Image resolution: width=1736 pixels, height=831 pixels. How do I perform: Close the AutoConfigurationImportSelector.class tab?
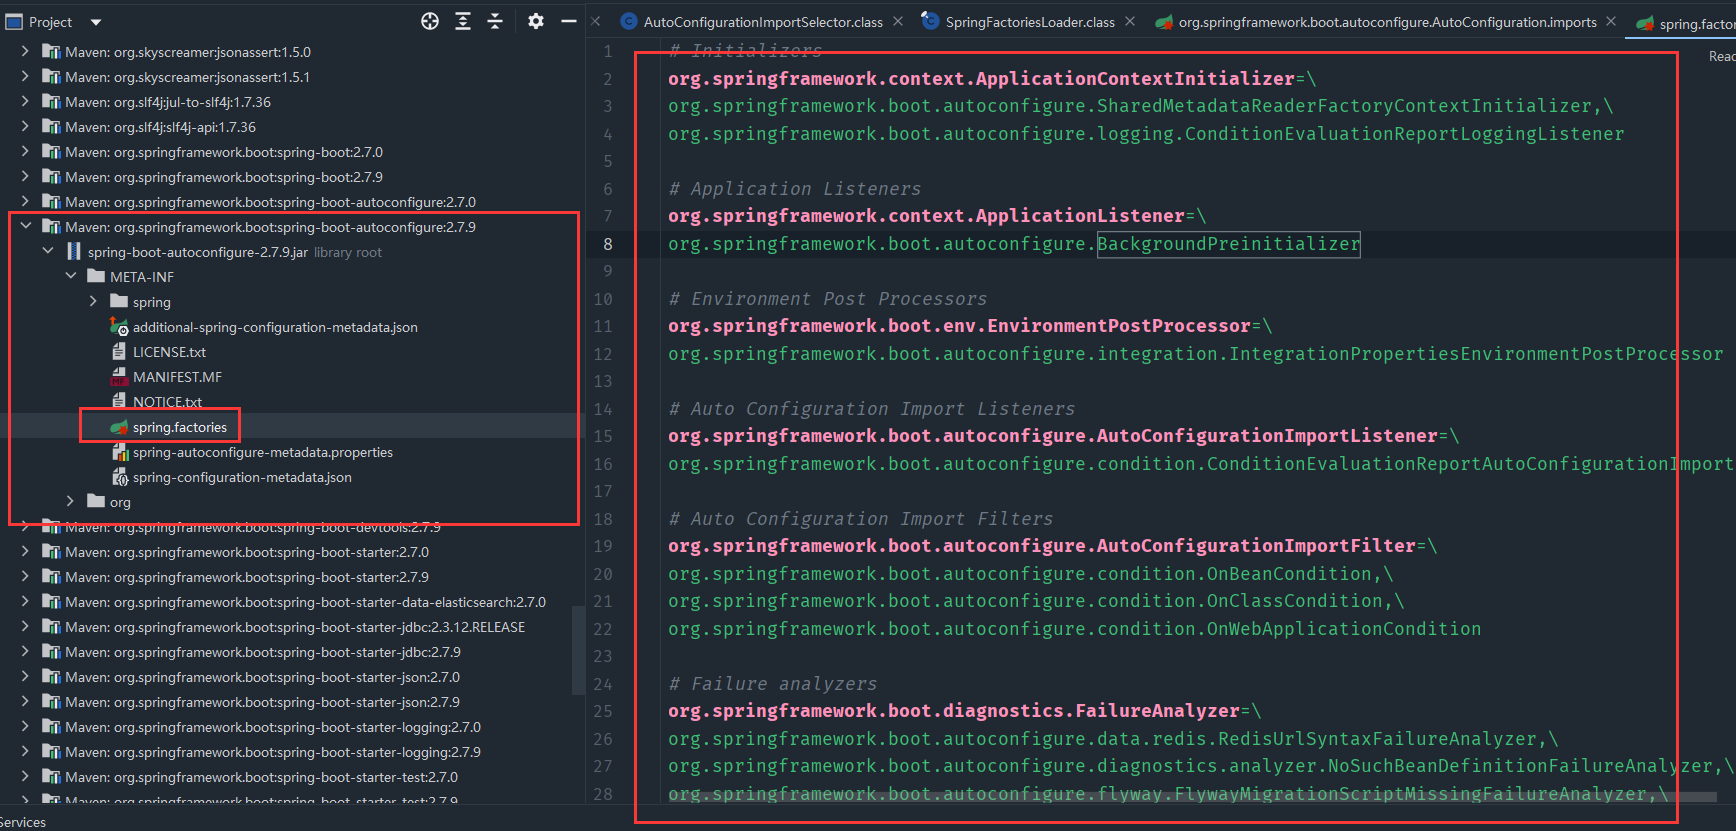pyautogui.click(x=898, y=21)
